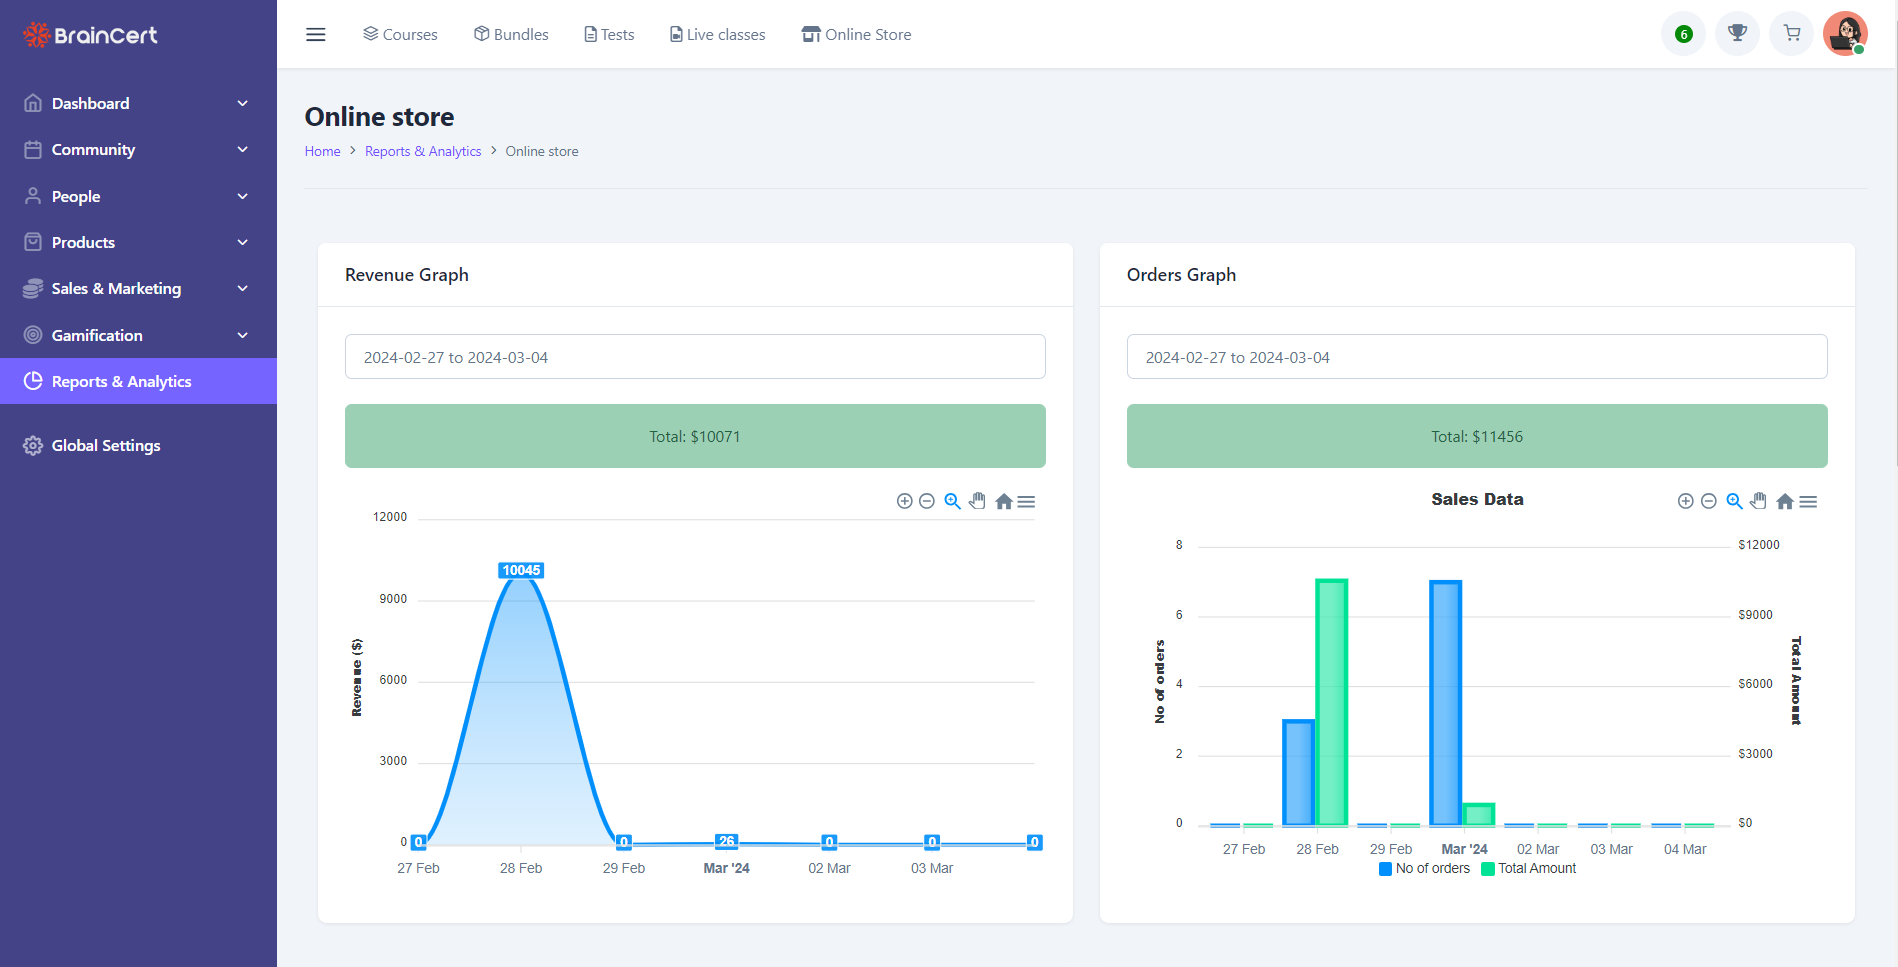Open Revenue Graph chart export menu
Screen dimensions: 1898x967
tap(1026, 501)
